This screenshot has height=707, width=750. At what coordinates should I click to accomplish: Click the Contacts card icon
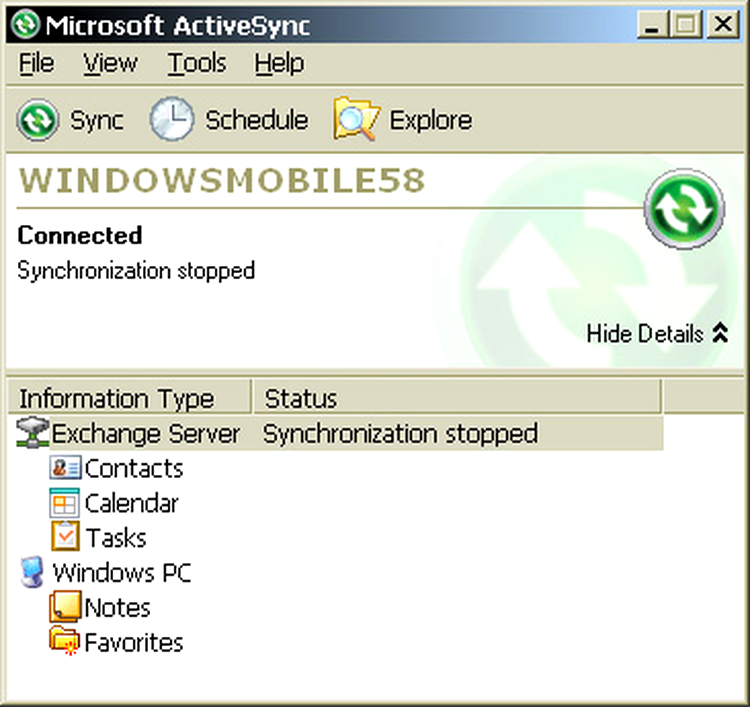65,468
